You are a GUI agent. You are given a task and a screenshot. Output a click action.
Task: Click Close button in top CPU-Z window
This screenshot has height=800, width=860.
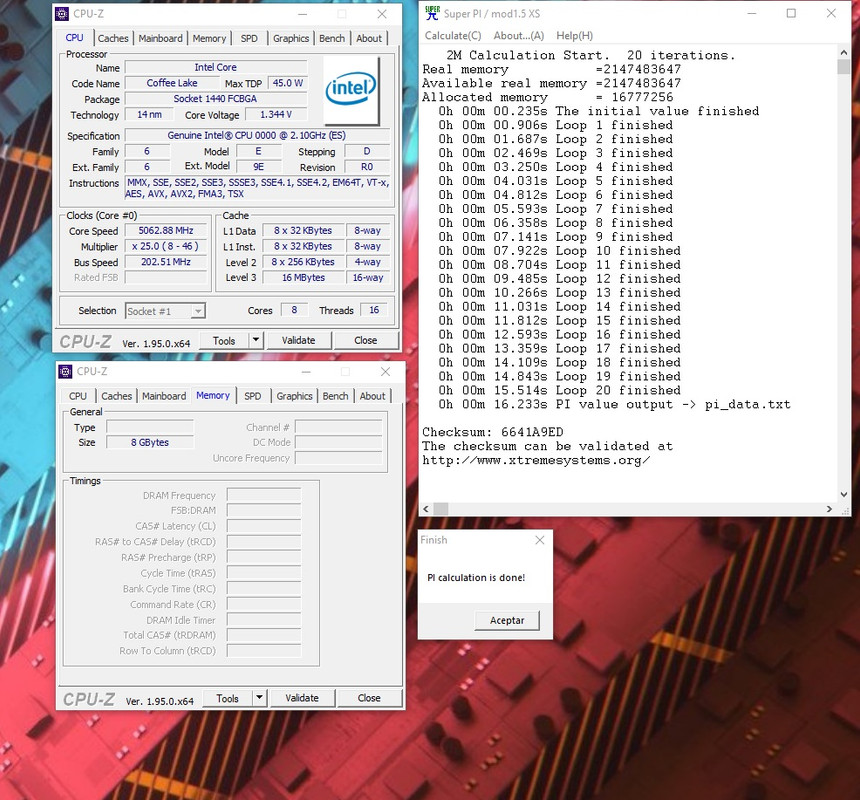click(x=365, y=341)
